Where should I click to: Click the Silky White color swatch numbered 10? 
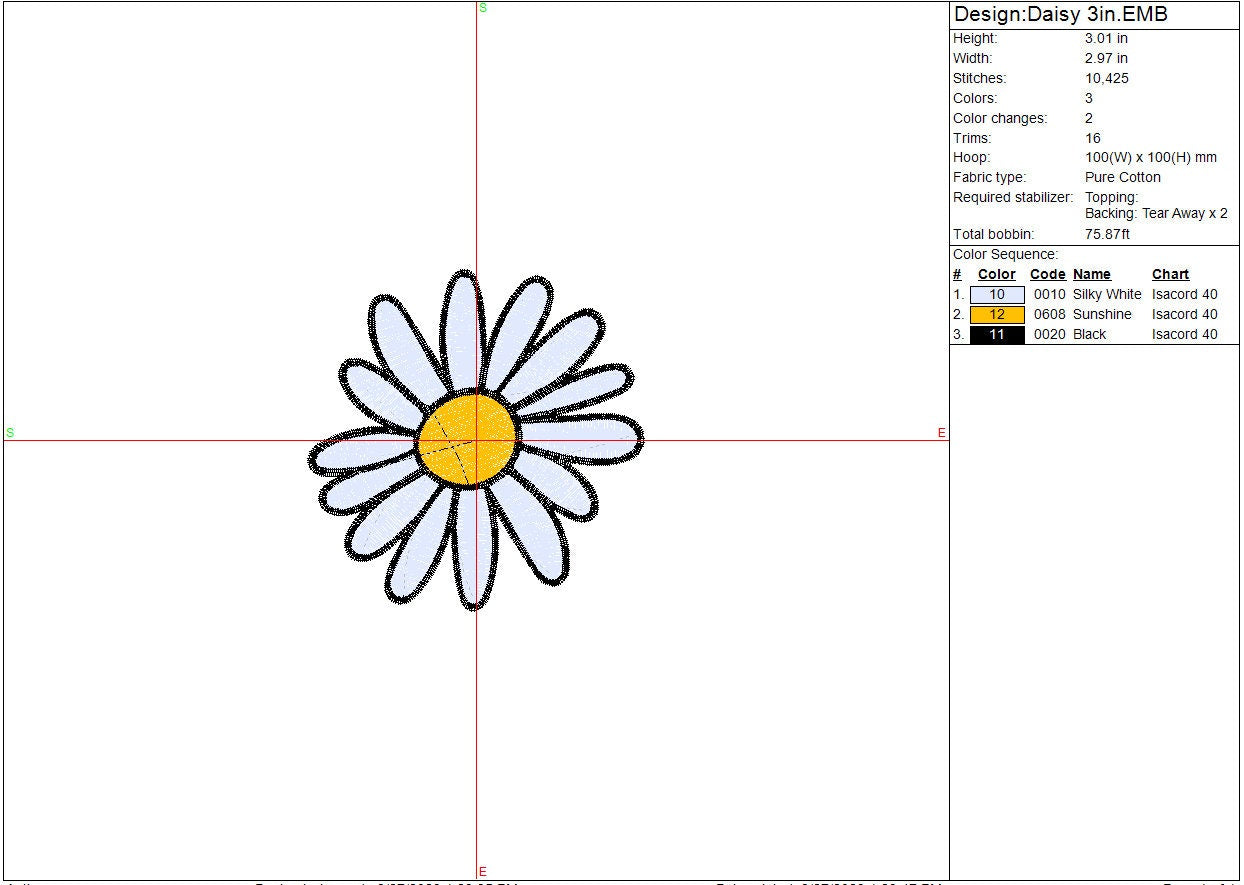tap(997, 295)
